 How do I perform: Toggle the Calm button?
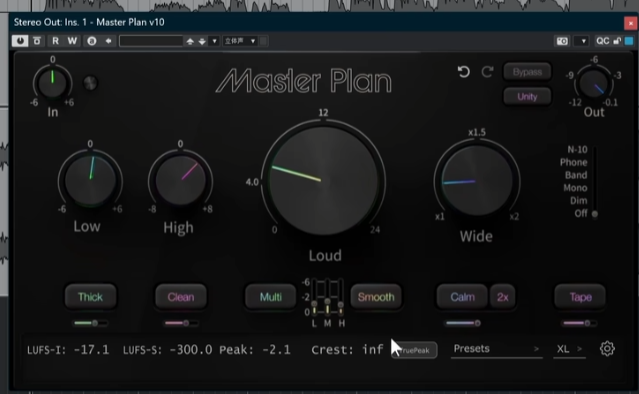point(462,297)
